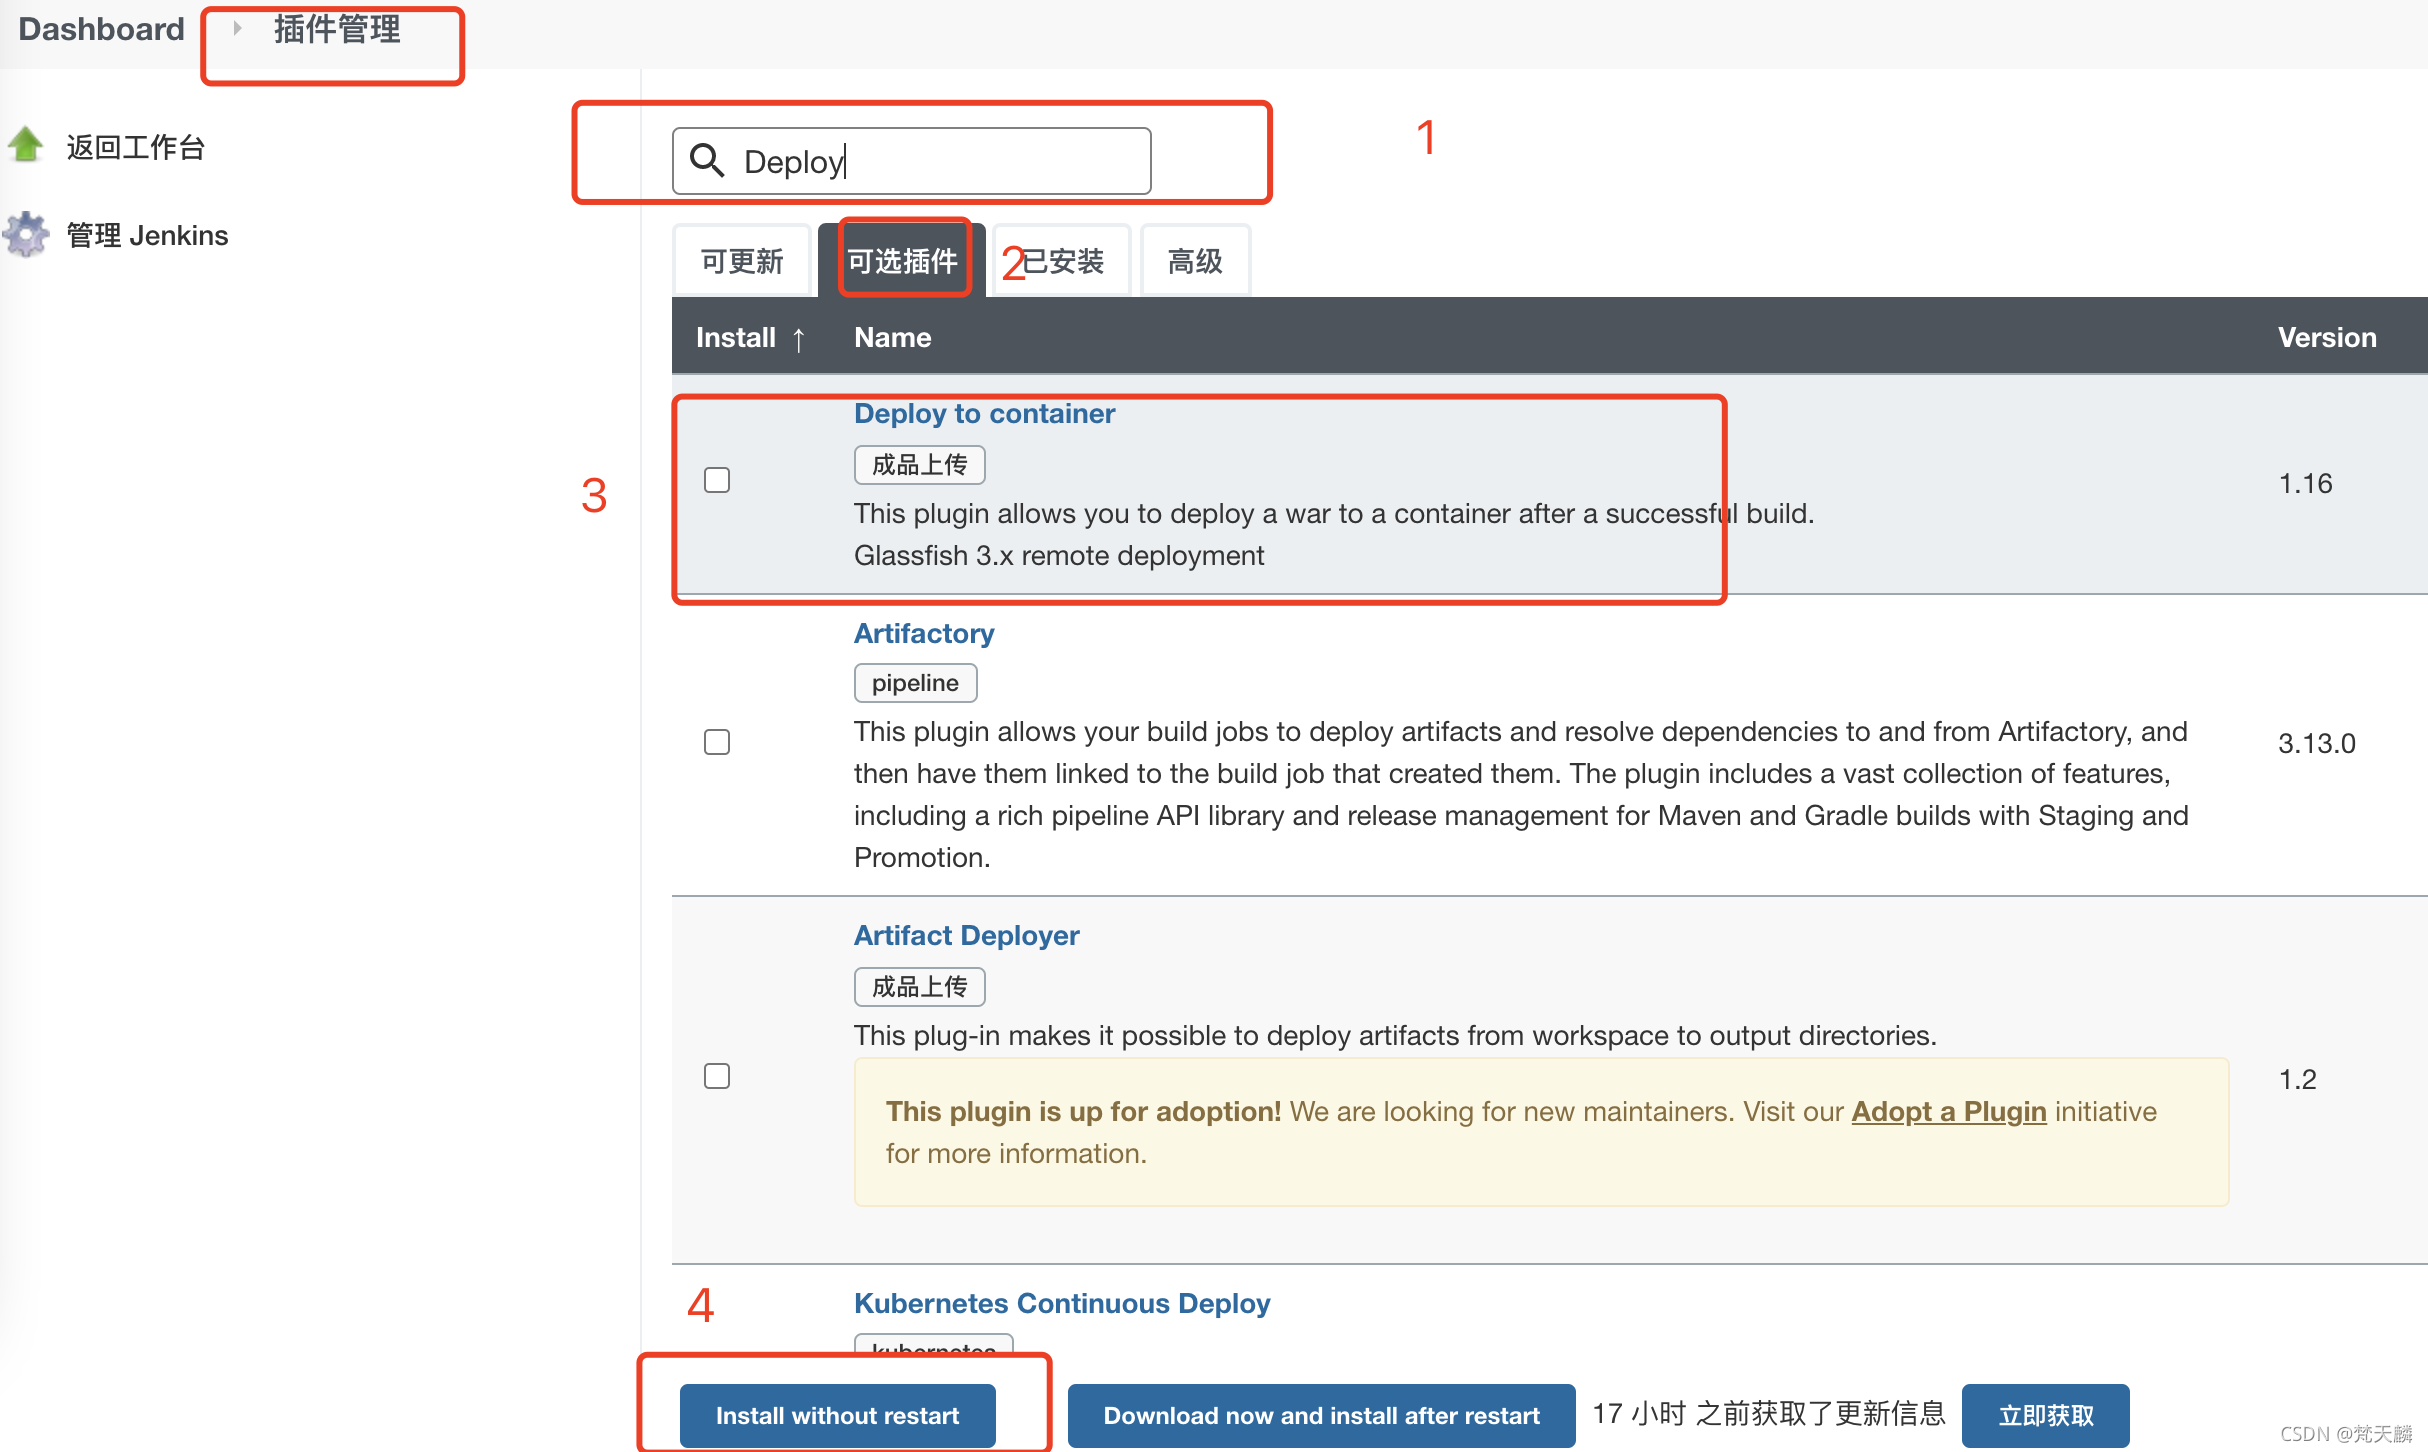Click 'Glassfish 3.x remote deployment' description text
2428x1452 pixels.
(1059, 556)
